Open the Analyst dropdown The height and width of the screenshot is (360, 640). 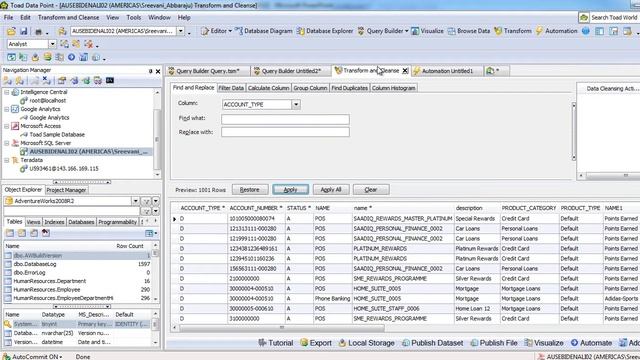[x=52, y=44]
